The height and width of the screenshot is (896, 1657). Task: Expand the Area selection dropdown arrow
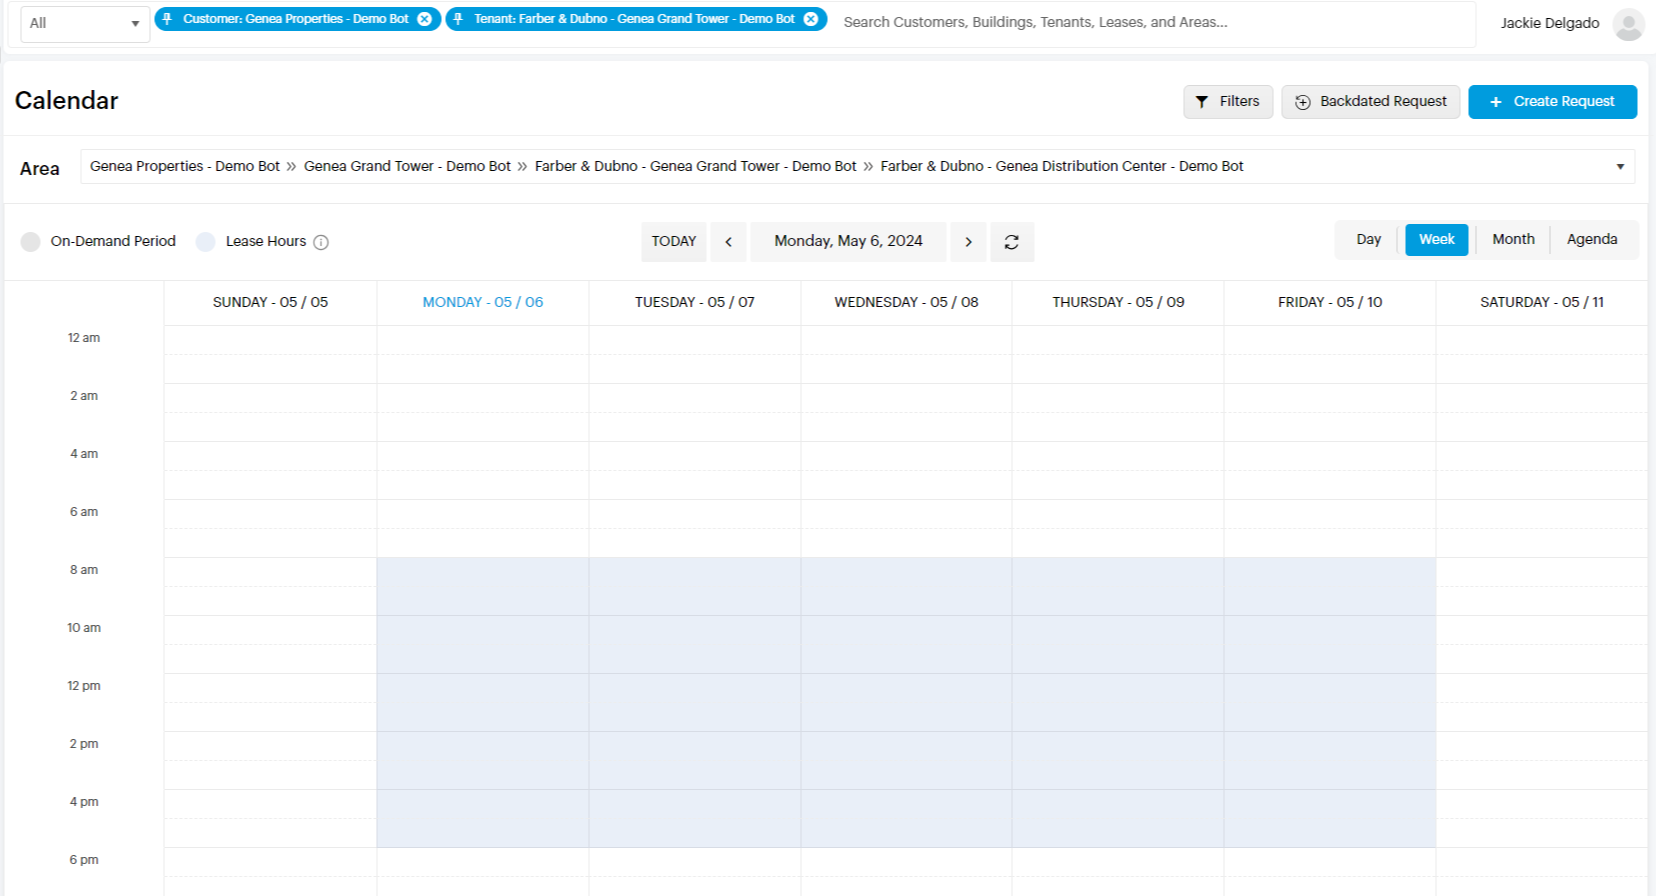coord(1620,167)
